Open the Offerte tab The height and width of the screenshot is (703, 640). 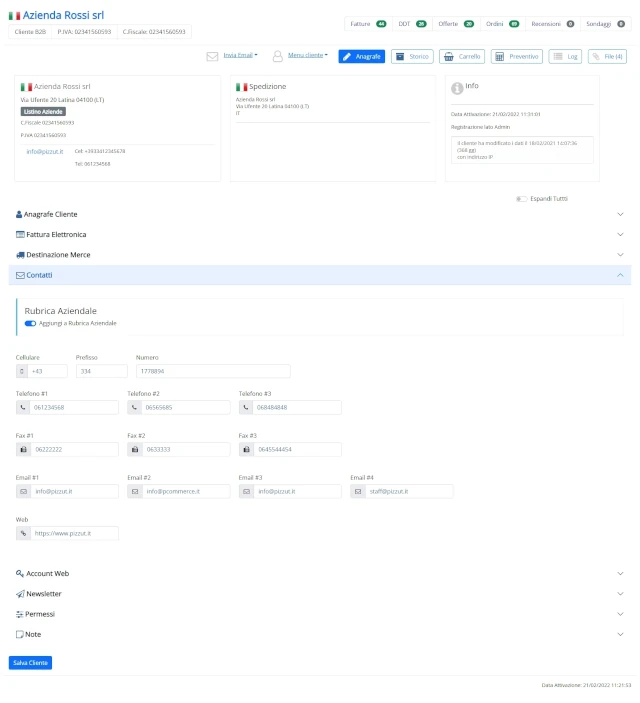pyautogui.click(x=456, y=24)
